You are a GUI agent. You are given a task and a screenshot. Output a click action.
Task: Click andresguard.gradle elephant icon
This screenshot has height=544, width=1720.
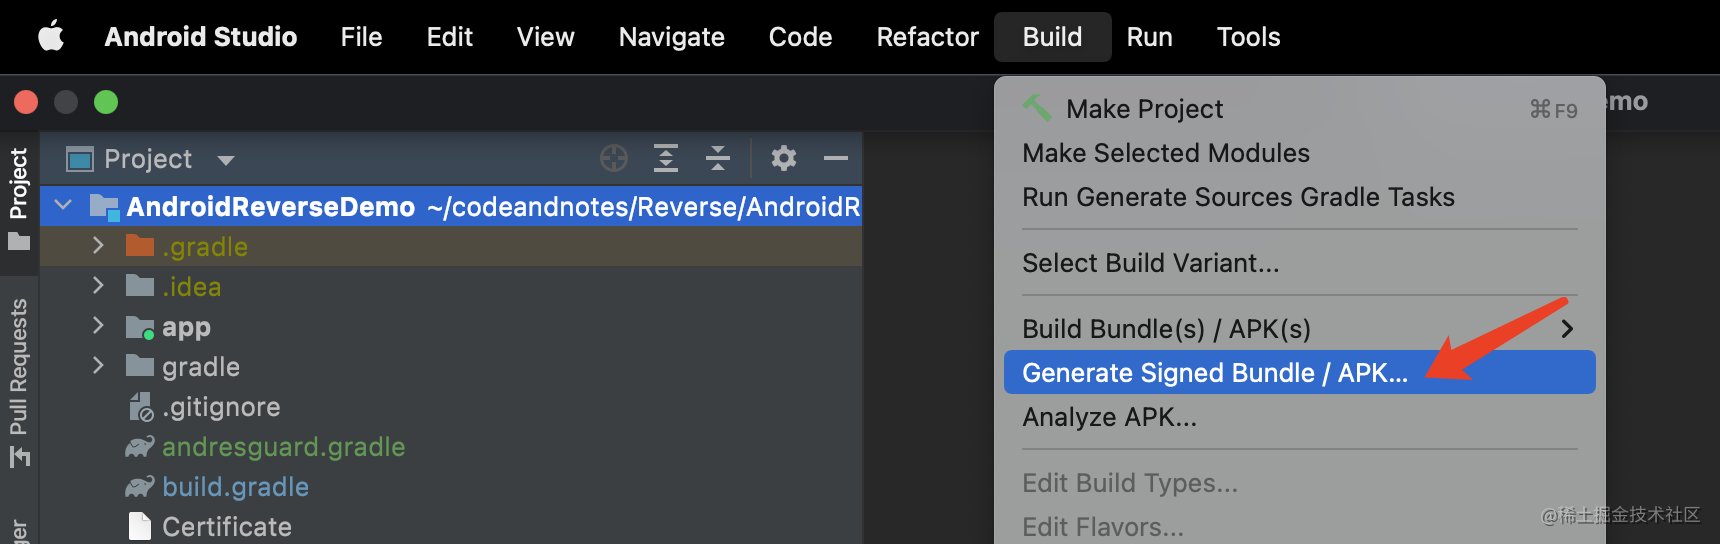point(140,446)
